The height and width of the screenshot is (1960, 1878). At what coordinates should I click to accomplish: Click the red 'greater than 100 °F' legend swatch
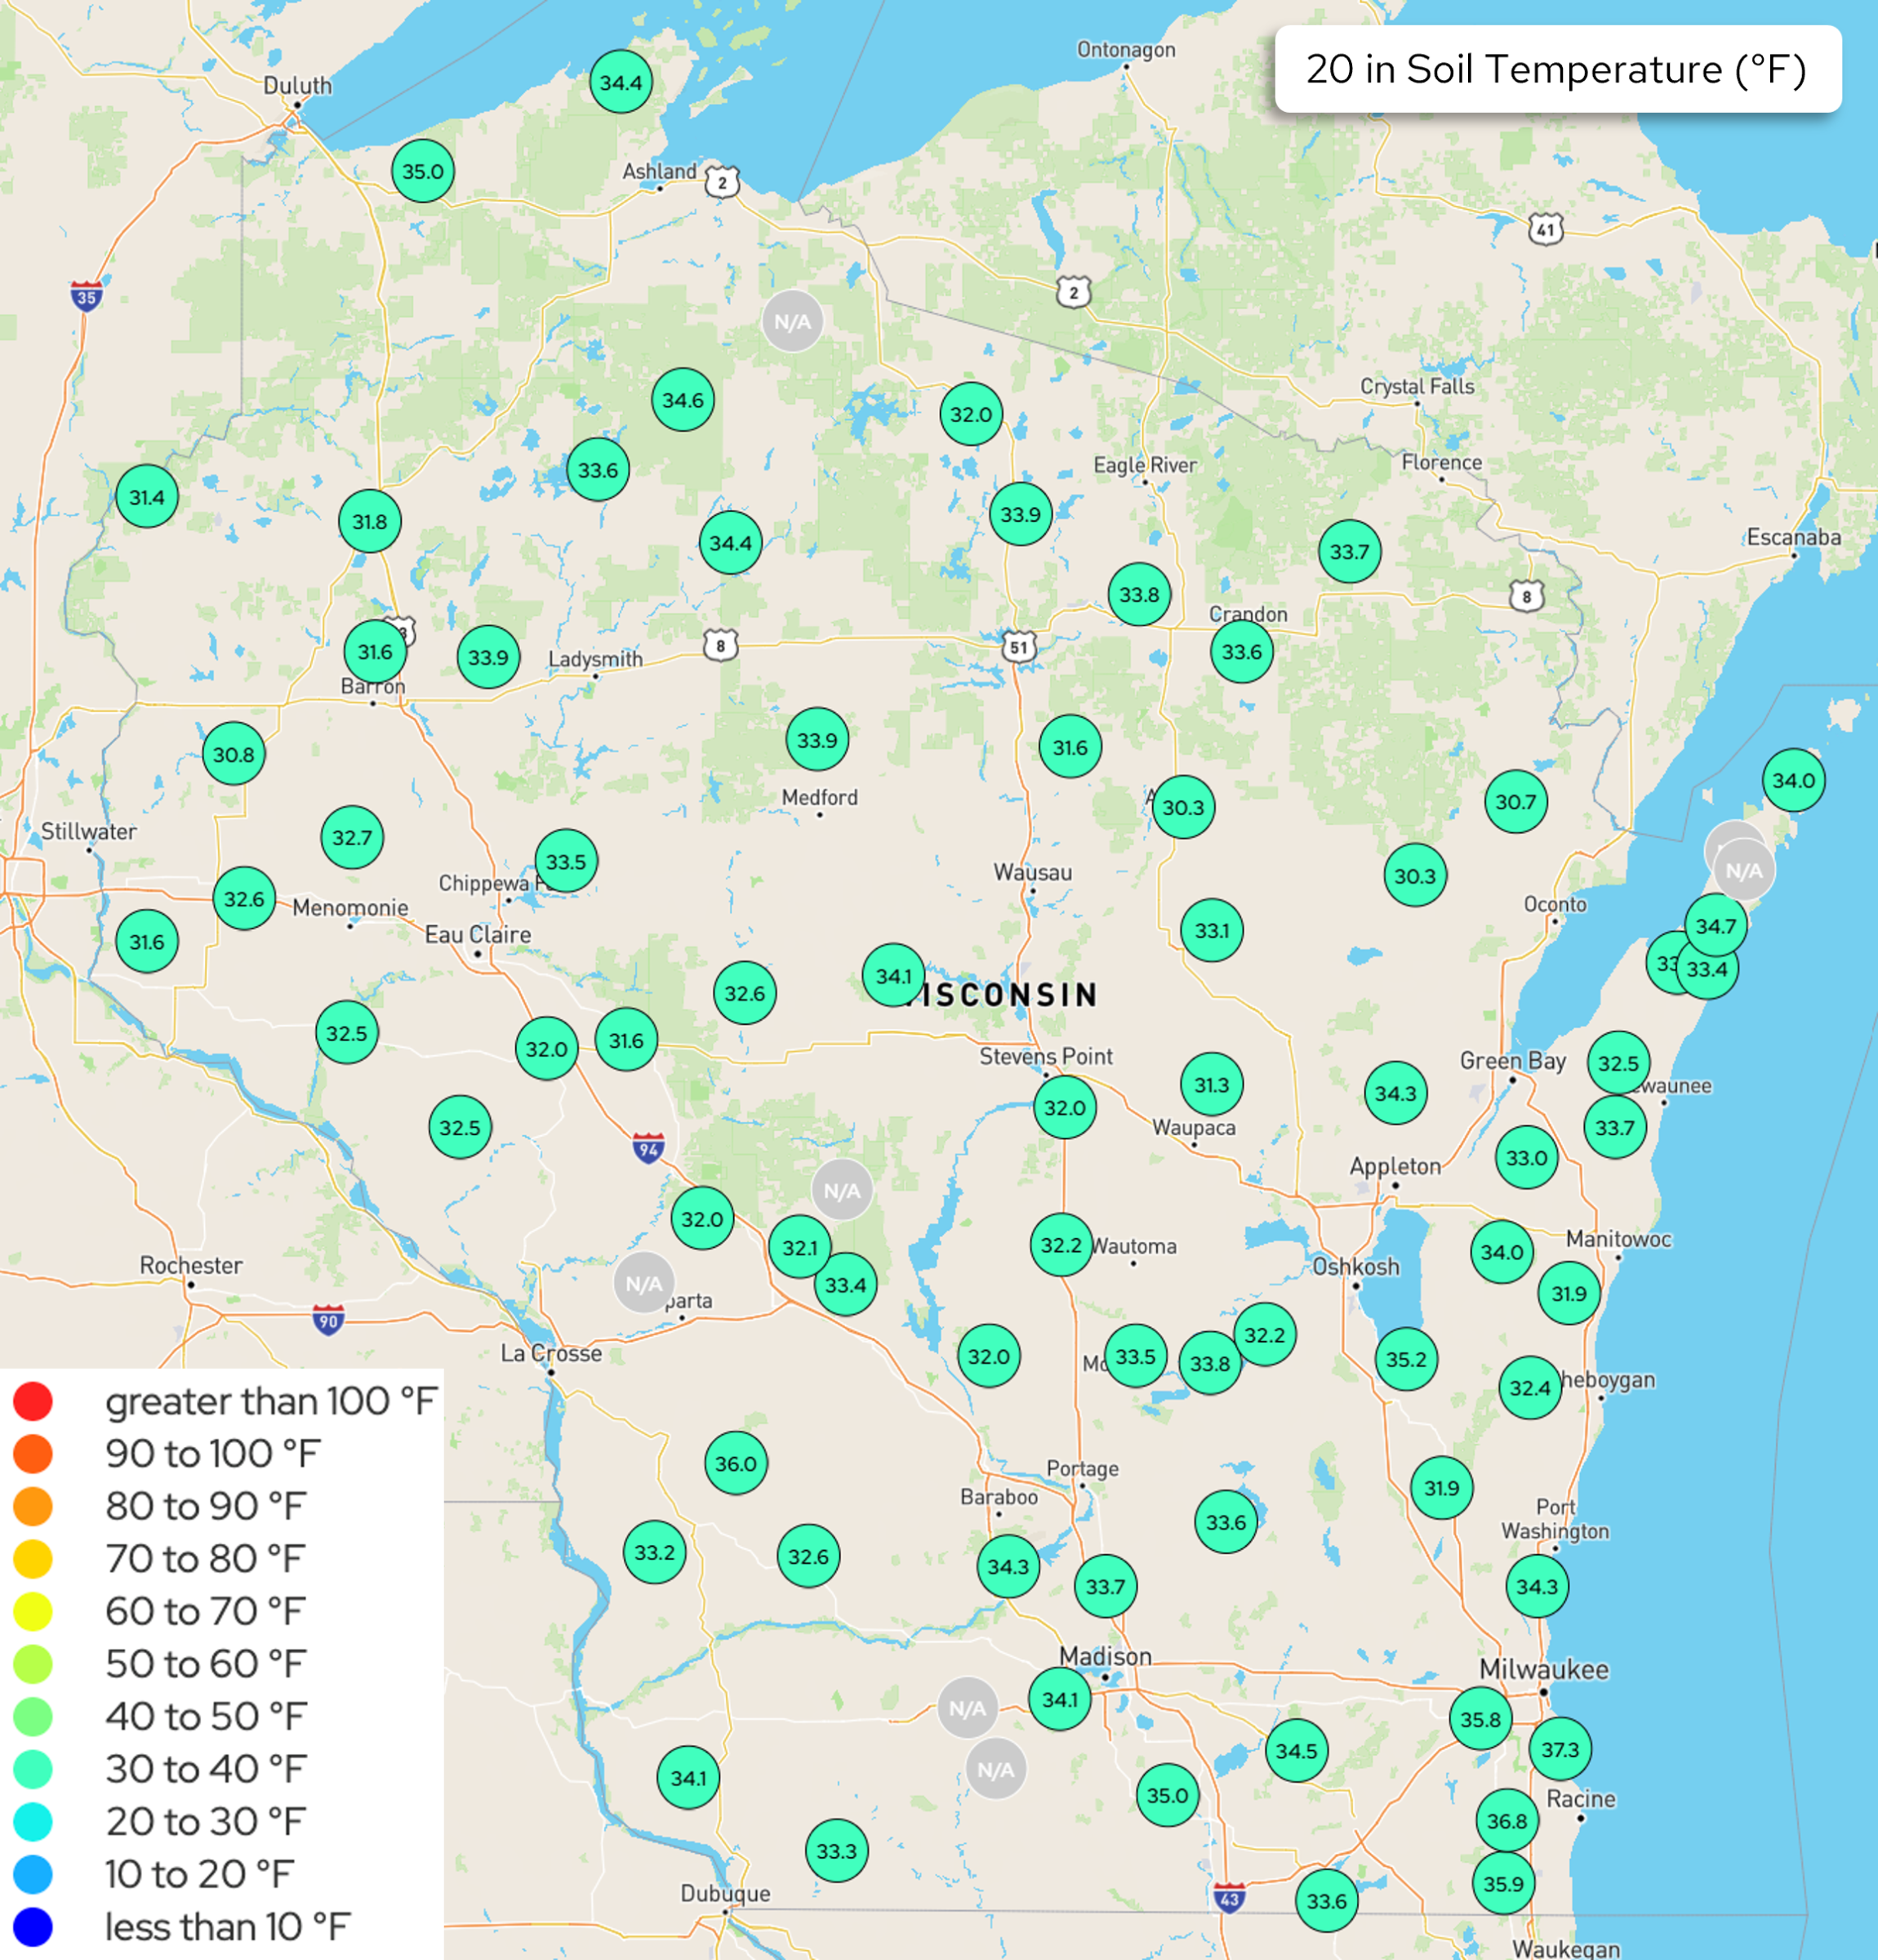(33, 1401)
